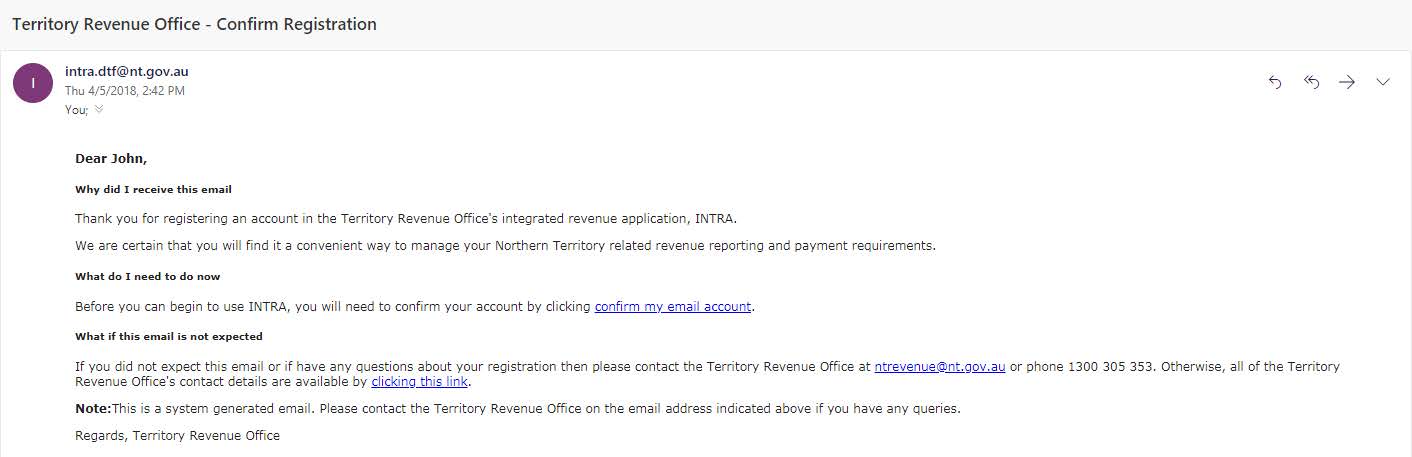Screen dimensions: 1412x457
Task: Click the Dear John greeting
Action: pos(111,159)
